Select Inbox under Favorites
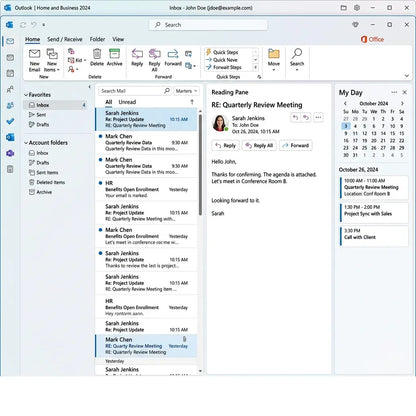The height and width of the screenshot is (416, 416). [55, 105]
